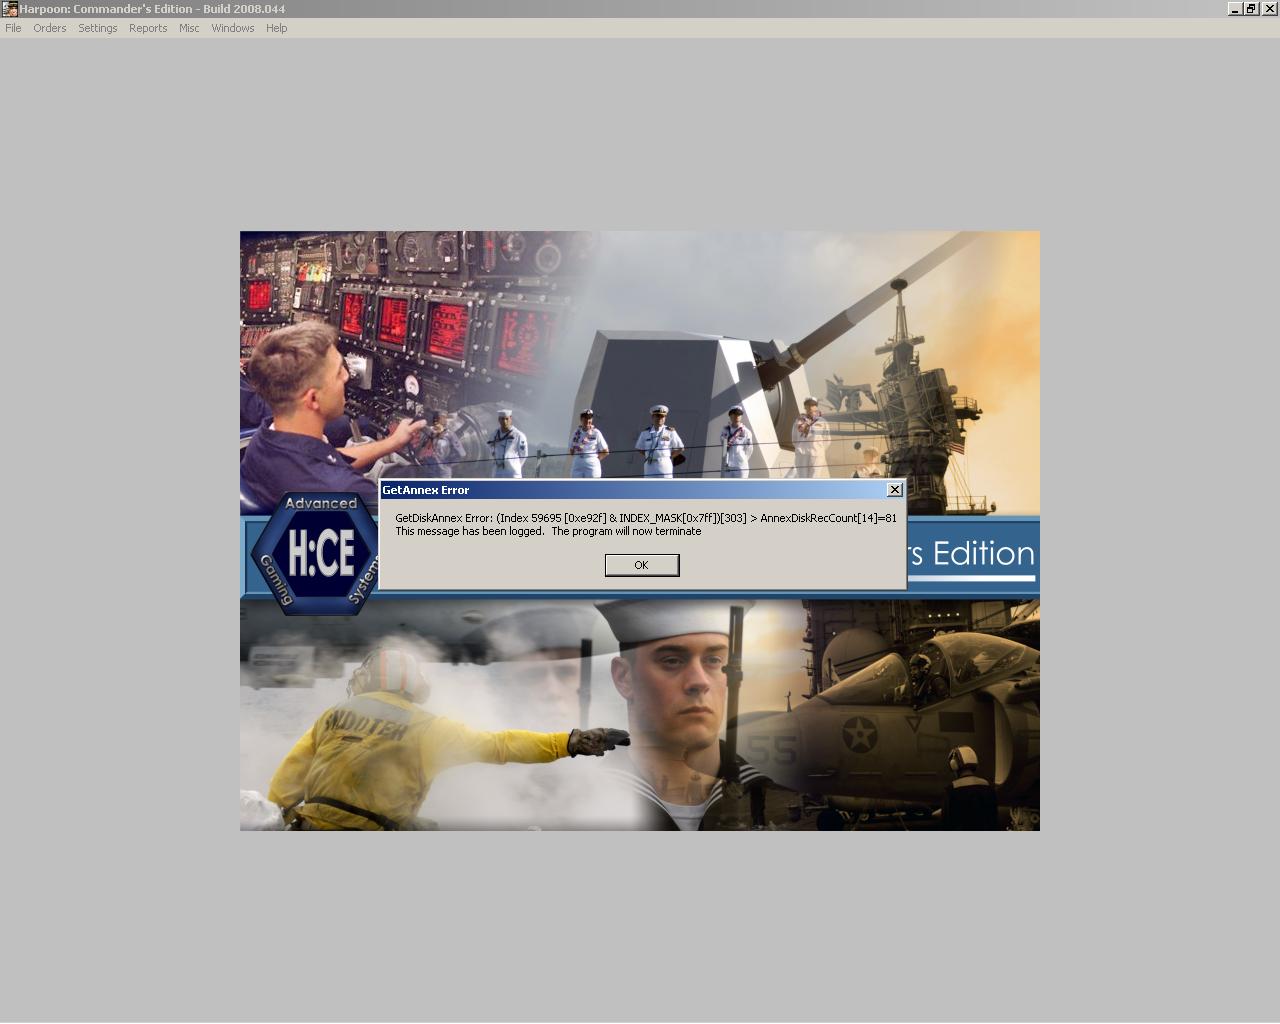
Task: Open the Settings menu
Action: point(98,28)
